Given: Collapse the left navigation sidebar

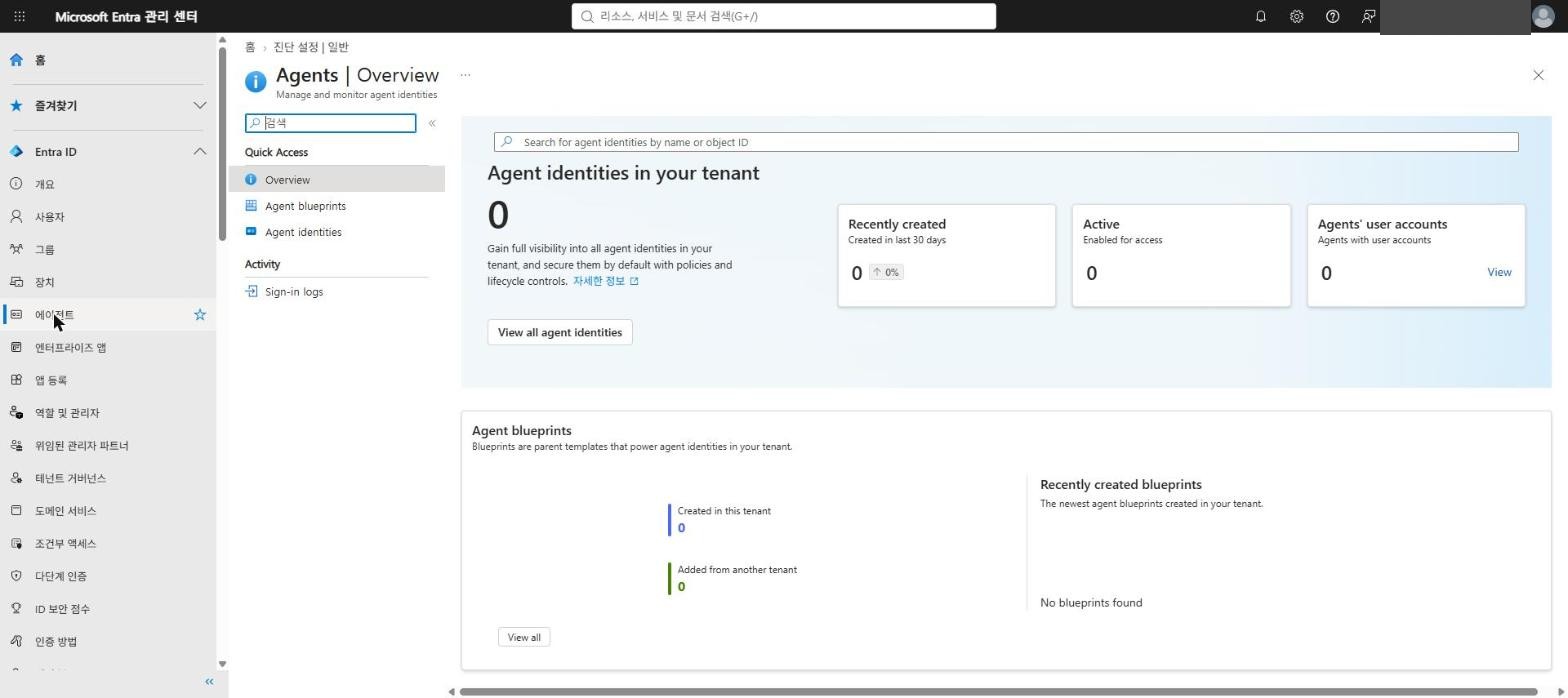Looking at the screenshot, I should (x=209, y=681).
